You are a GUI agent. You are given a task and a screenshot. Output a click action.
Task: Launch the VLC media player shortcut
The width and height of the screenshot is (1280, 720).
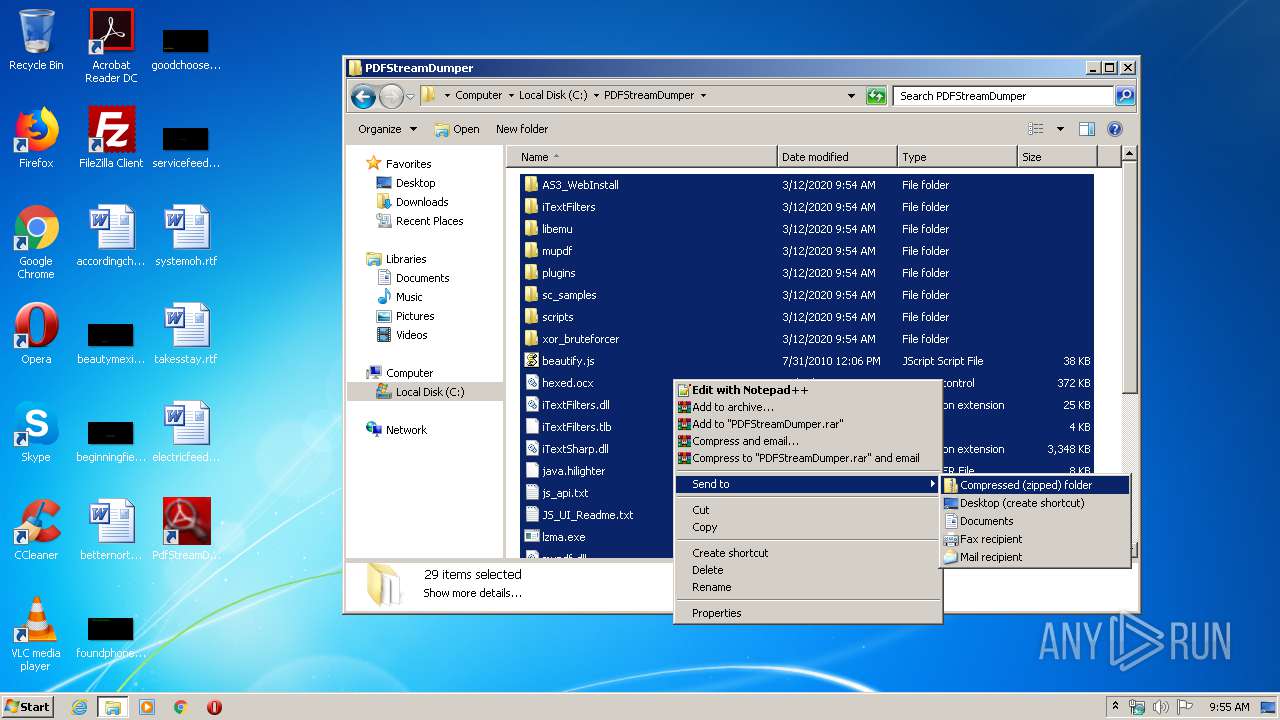coord(36,634)
